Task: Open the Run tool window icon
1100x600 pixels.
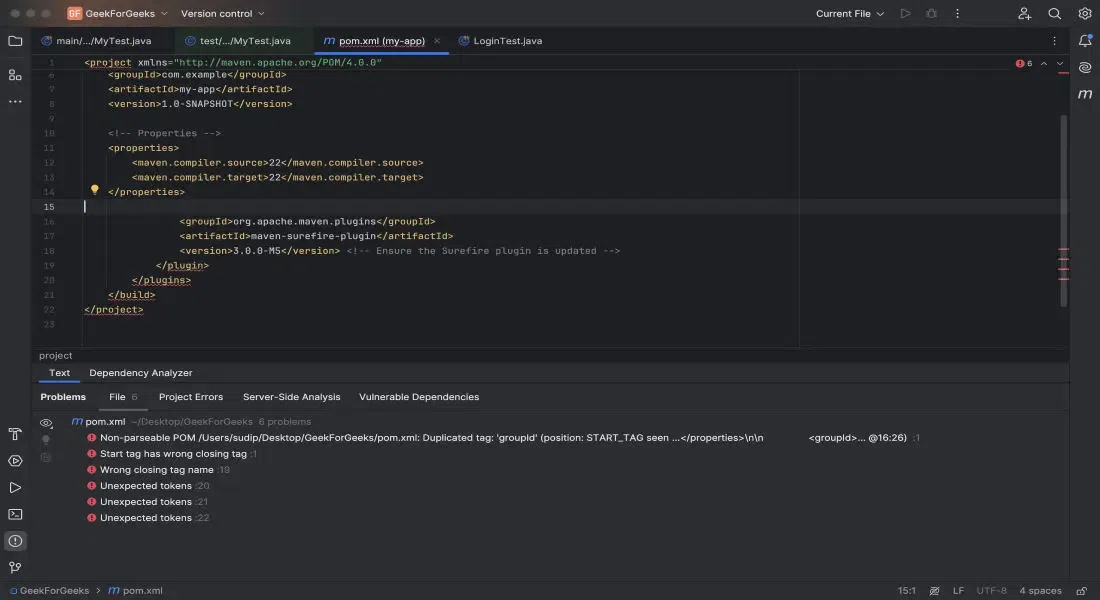Action: [x=15, y=488]
